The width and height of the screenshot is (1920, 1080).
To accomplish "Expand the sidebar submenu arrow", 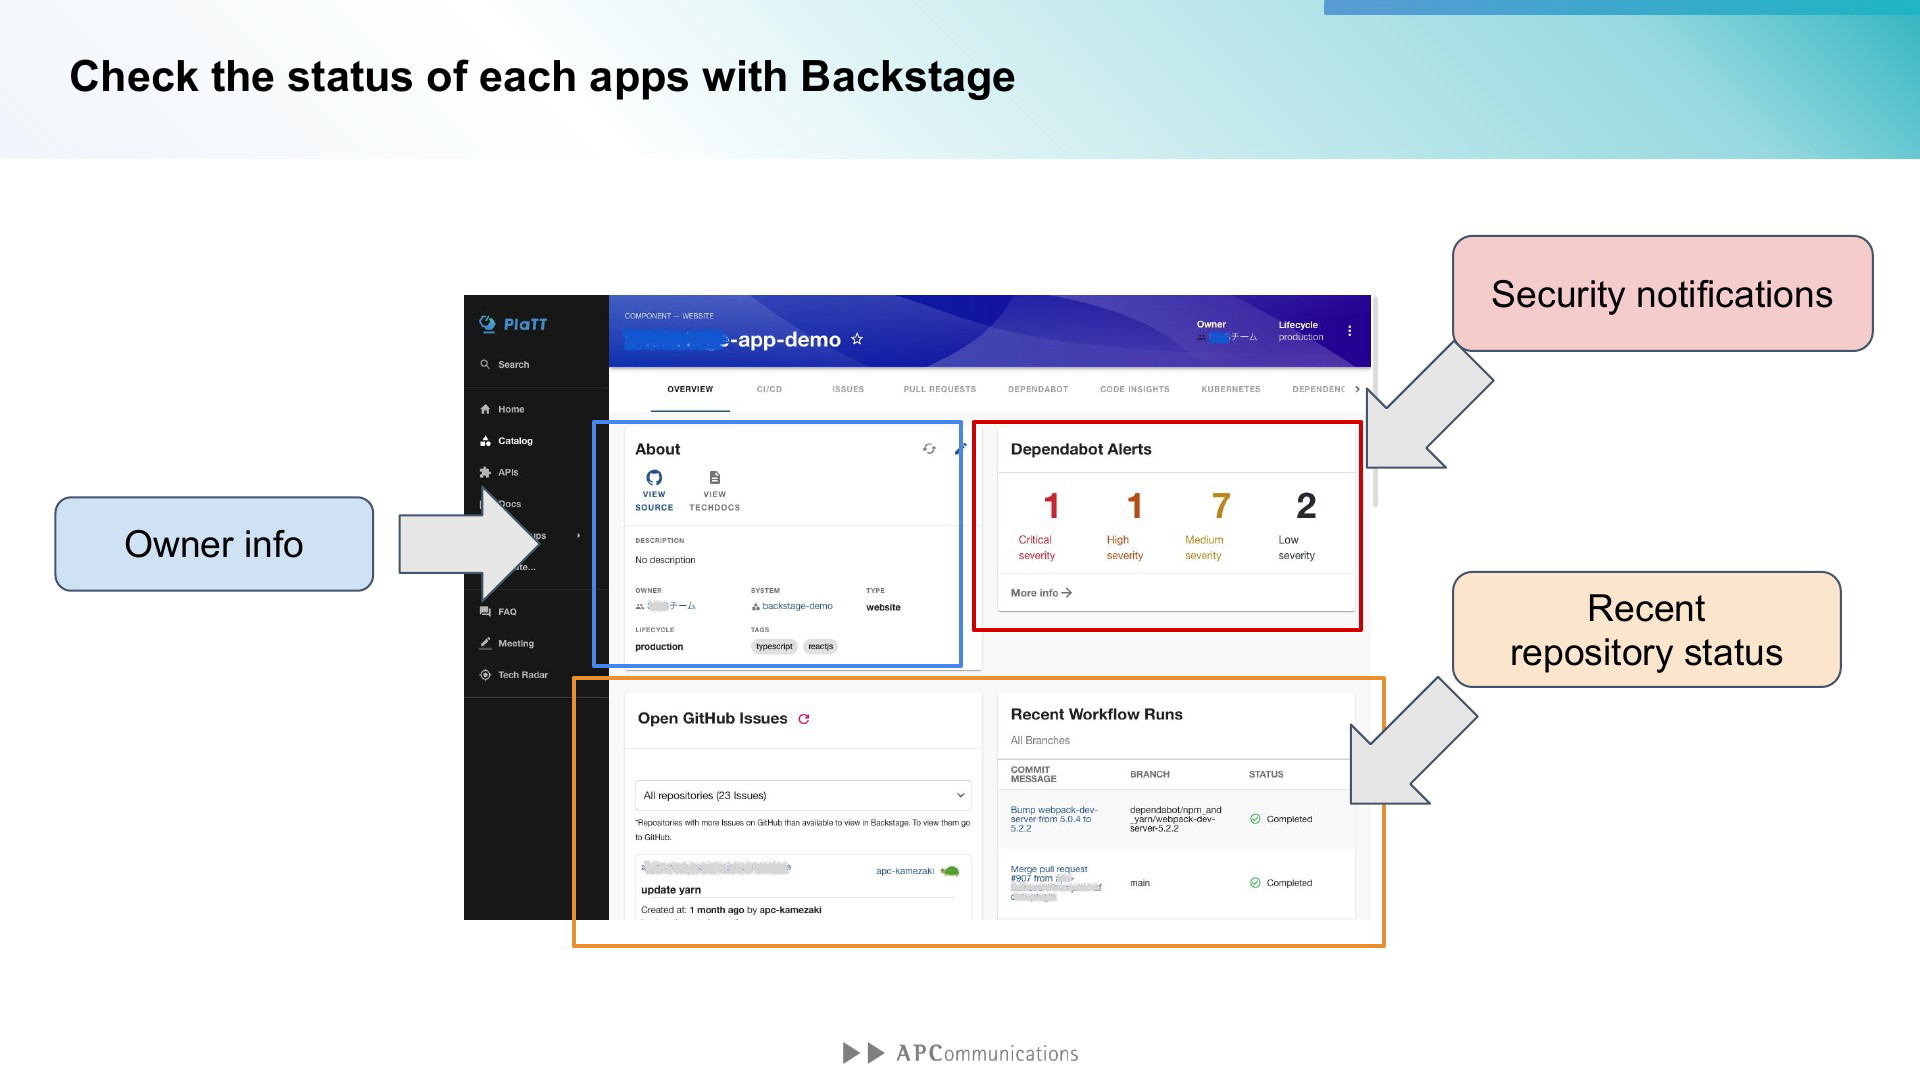I will pos(579,536).
